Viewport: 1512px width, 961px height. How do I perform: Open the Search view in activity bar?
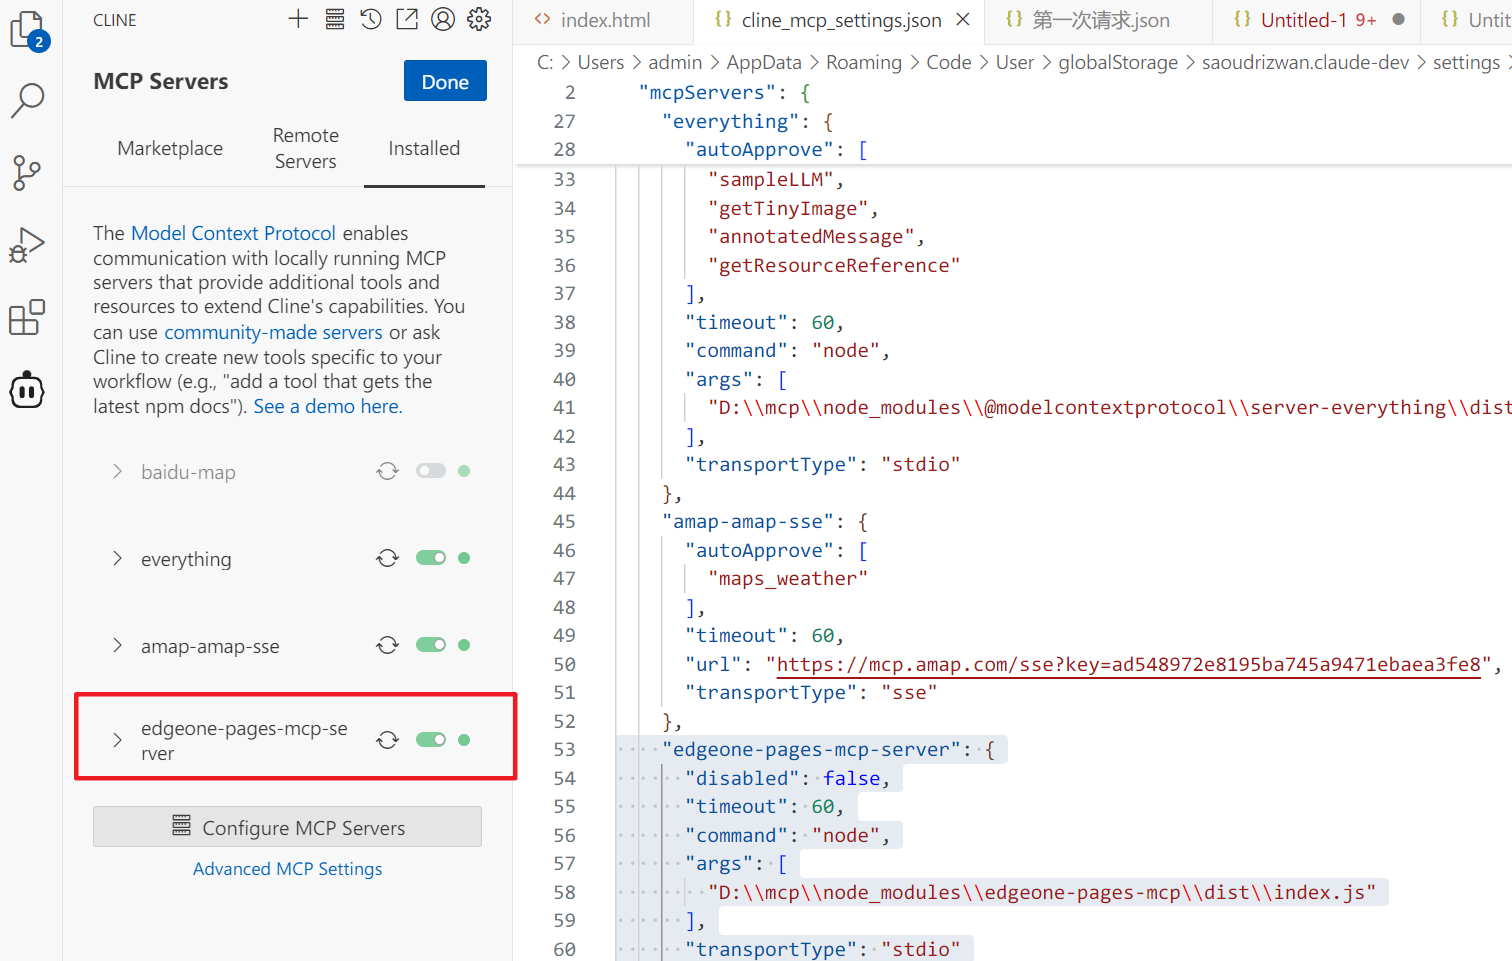(28, 100)
